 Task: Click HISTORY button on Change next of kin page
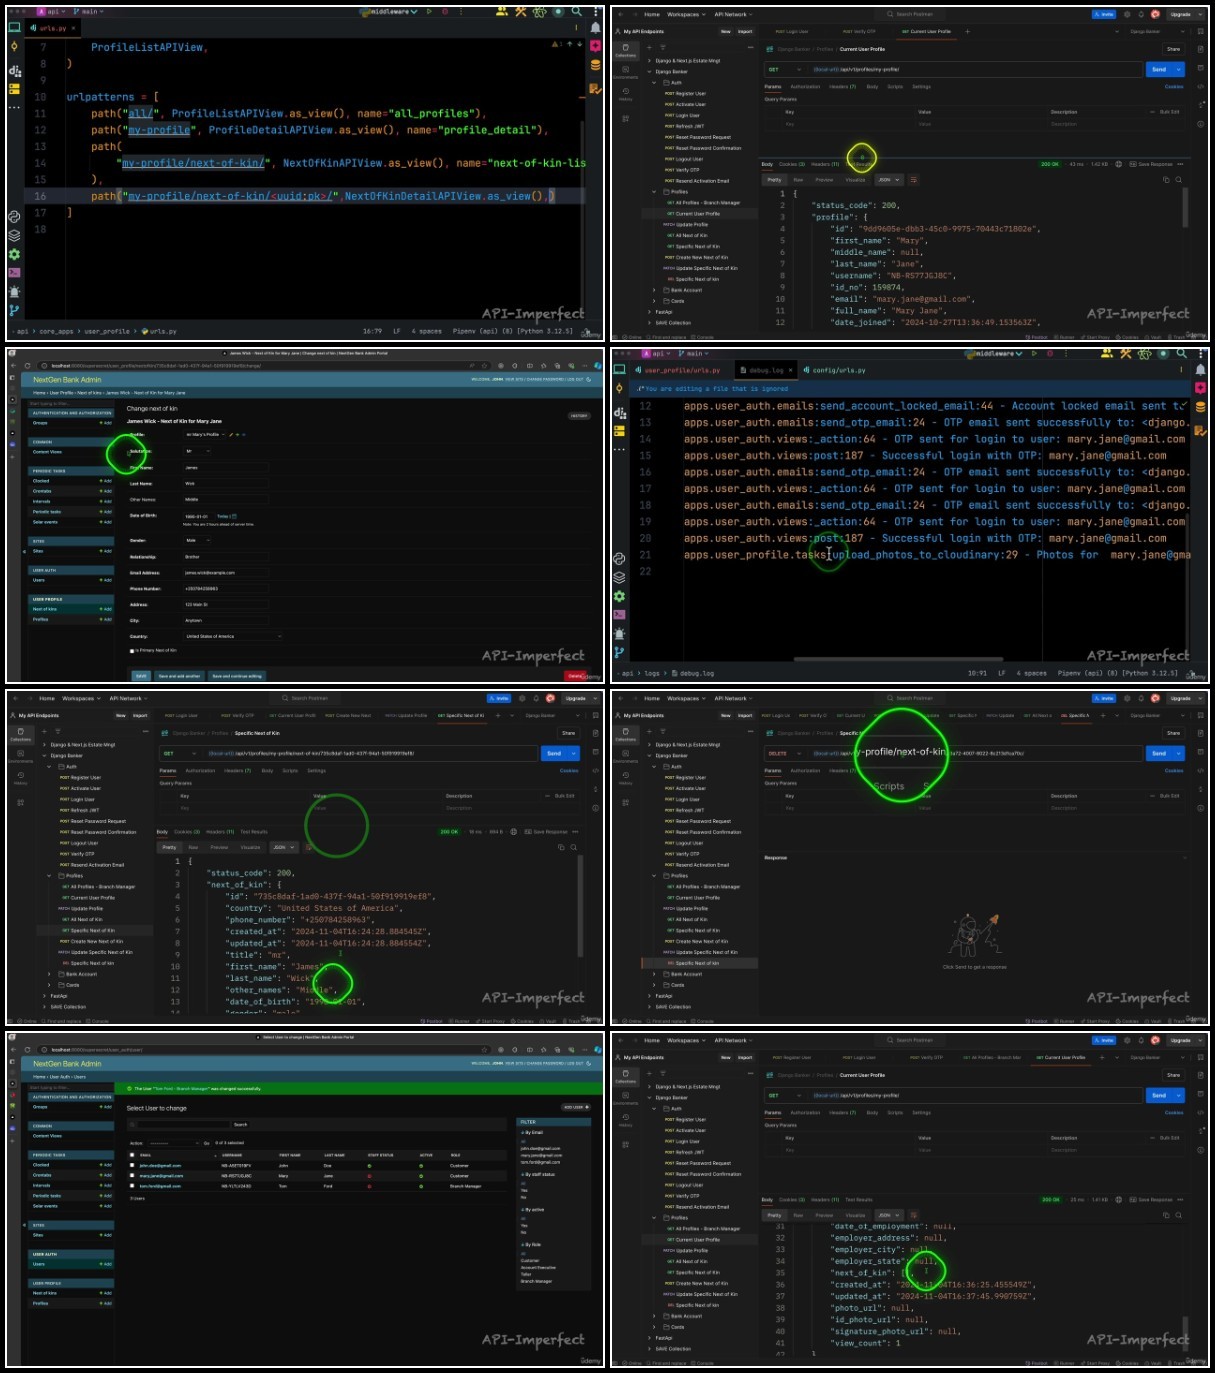coord(579,415)
